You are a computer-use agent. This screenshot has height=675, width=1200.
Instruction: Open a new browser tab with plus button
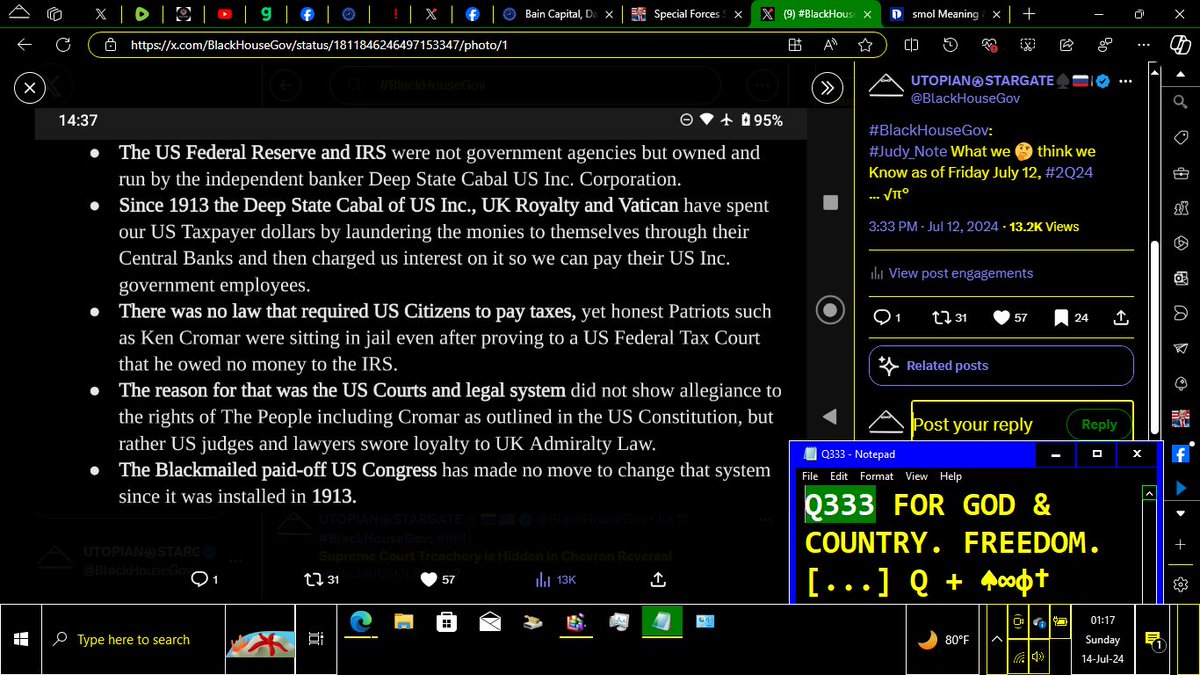1029,14
